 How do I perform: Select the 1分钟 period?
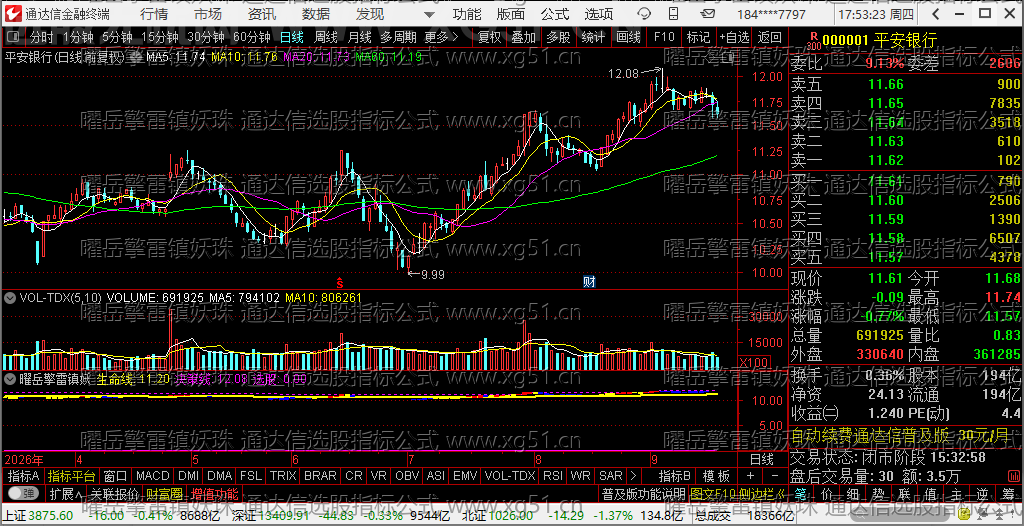pyautogui.click(x=78, y=38)
